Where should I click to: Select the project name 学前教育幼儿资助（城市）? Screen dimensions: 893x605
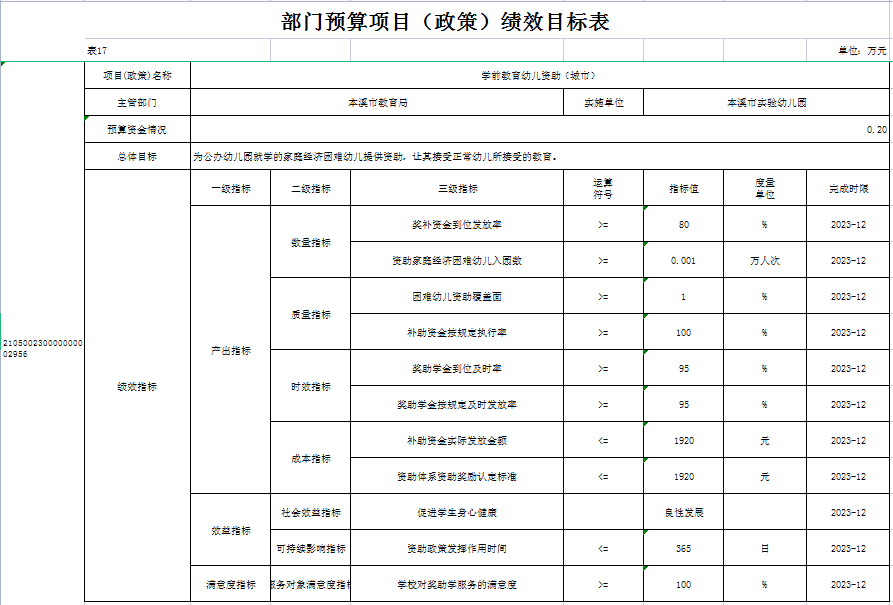[x=539, y=75]
